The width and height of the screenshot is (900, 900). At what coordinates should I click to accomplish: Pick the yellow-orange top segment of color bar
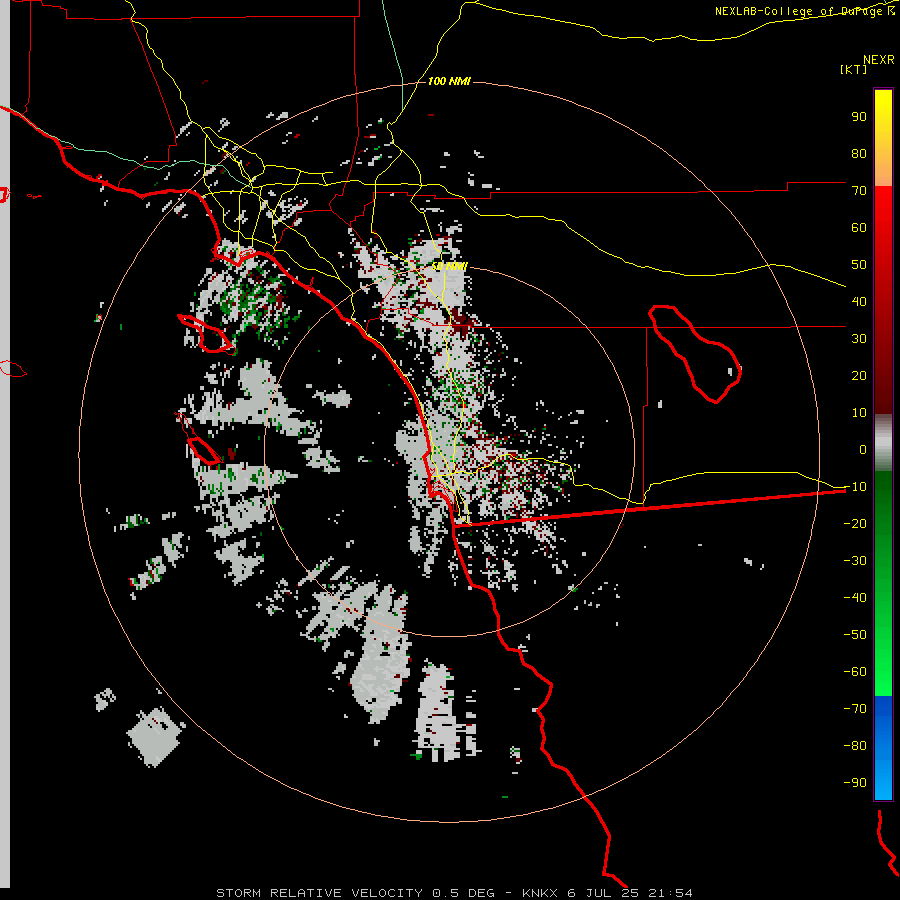(x=883, y=138)
